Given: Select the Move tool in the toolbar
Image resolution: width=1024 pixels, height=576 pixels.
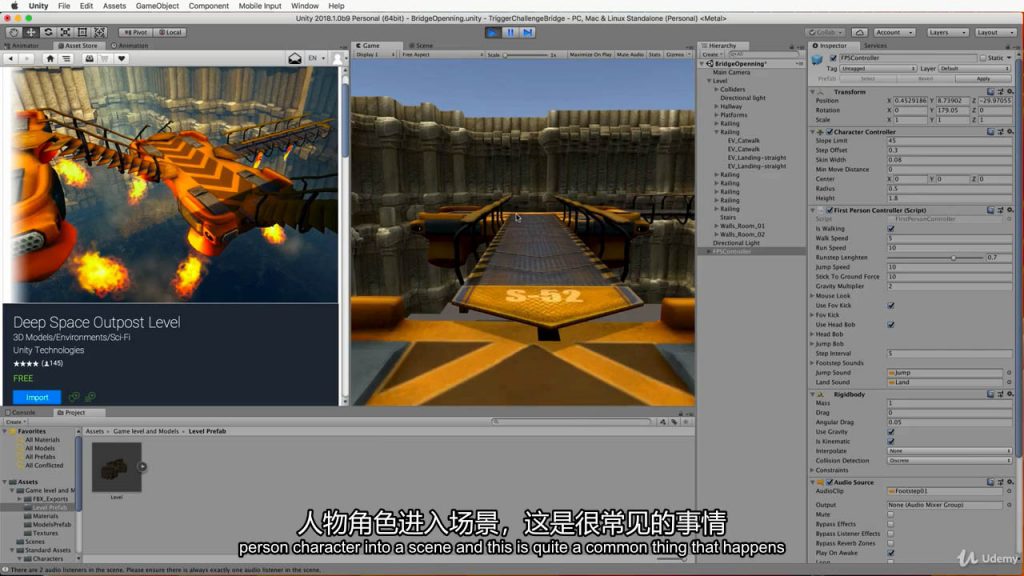Looking at the screenshot, I should [x=31, y=32].
